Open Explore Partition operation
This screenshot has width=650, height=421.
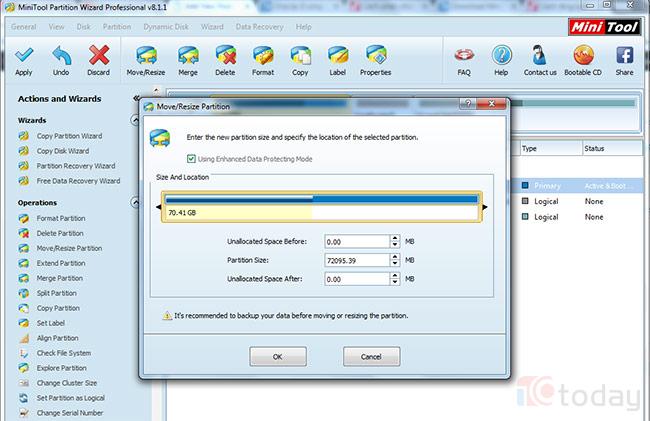(61, 368)
